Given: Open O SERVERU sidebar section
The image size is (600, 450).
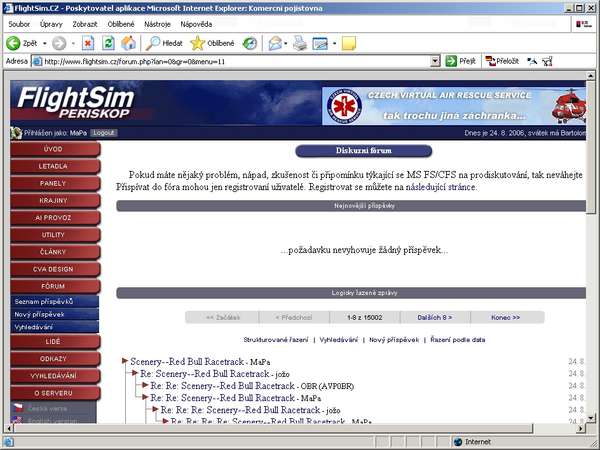Looking at the screenshot, I should [x=55, y=393].
